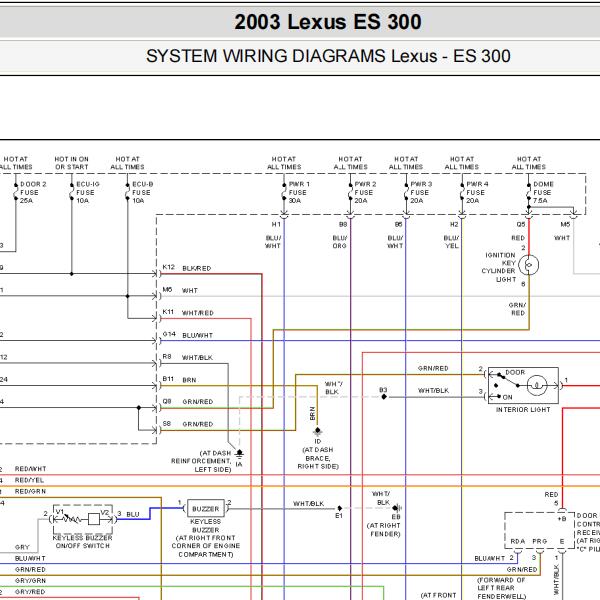Click the DOOR 2 fuse 25A label
This screenshot has height=600, width=600.
33,192
